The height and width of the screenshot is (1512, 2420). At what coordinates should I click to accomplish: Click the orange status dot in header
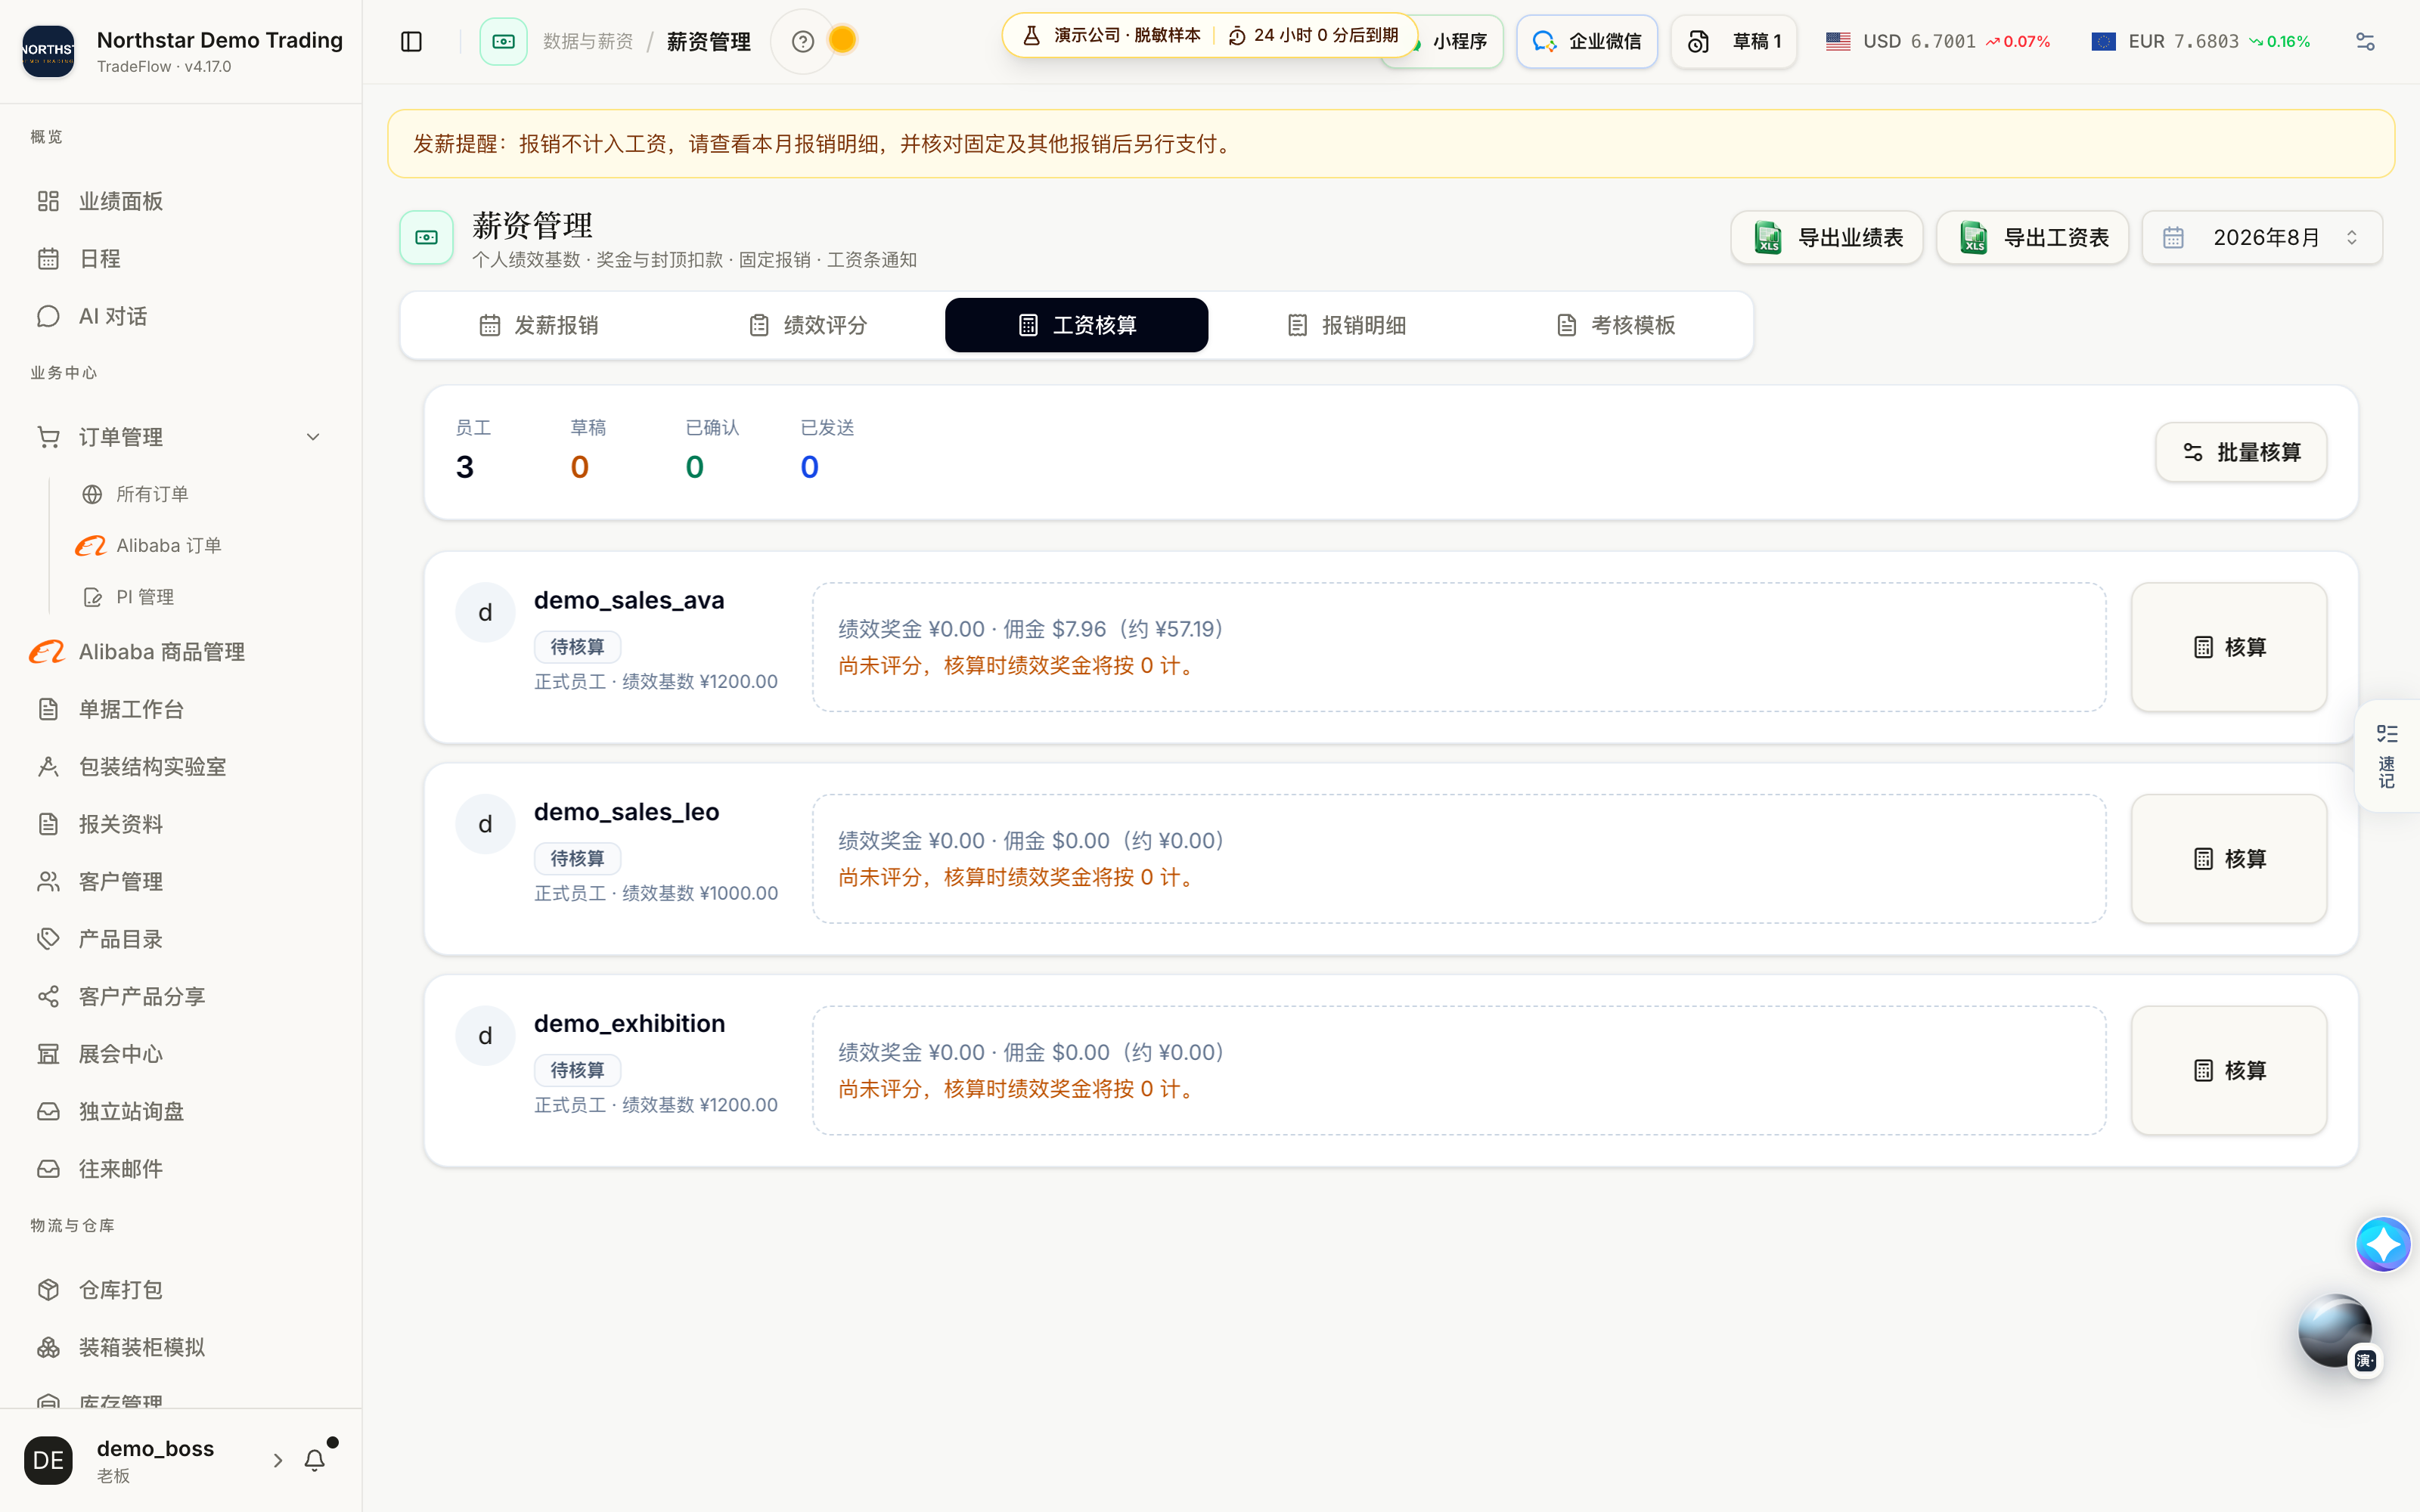tap(843, 40)
